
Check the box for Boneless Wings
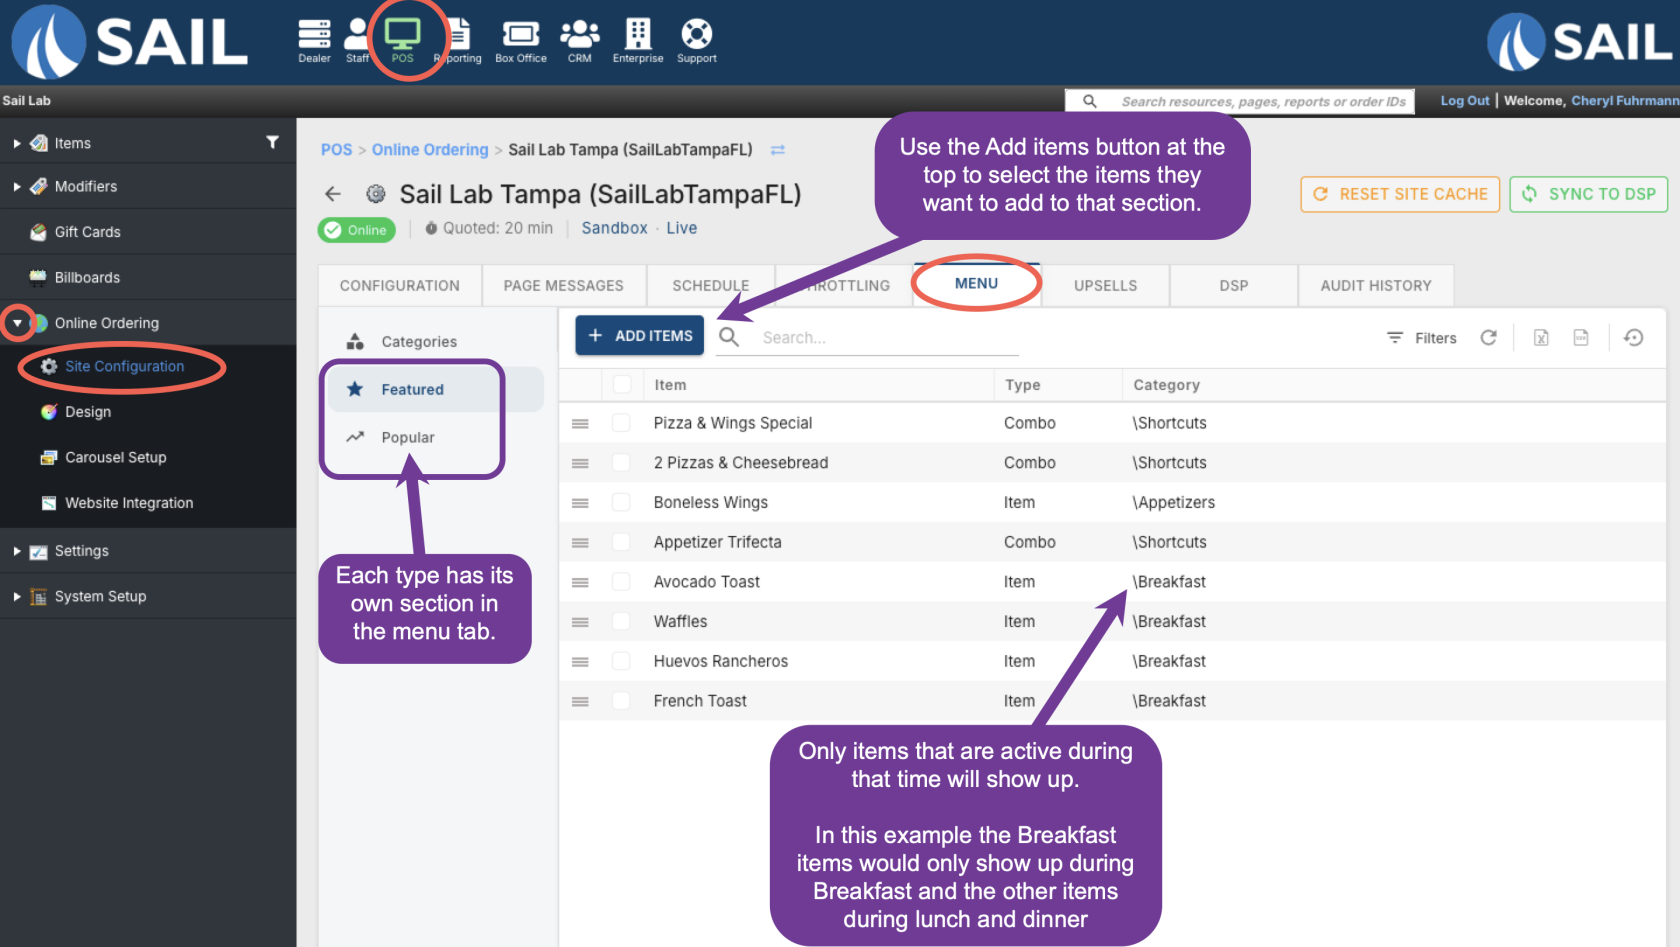621,502
